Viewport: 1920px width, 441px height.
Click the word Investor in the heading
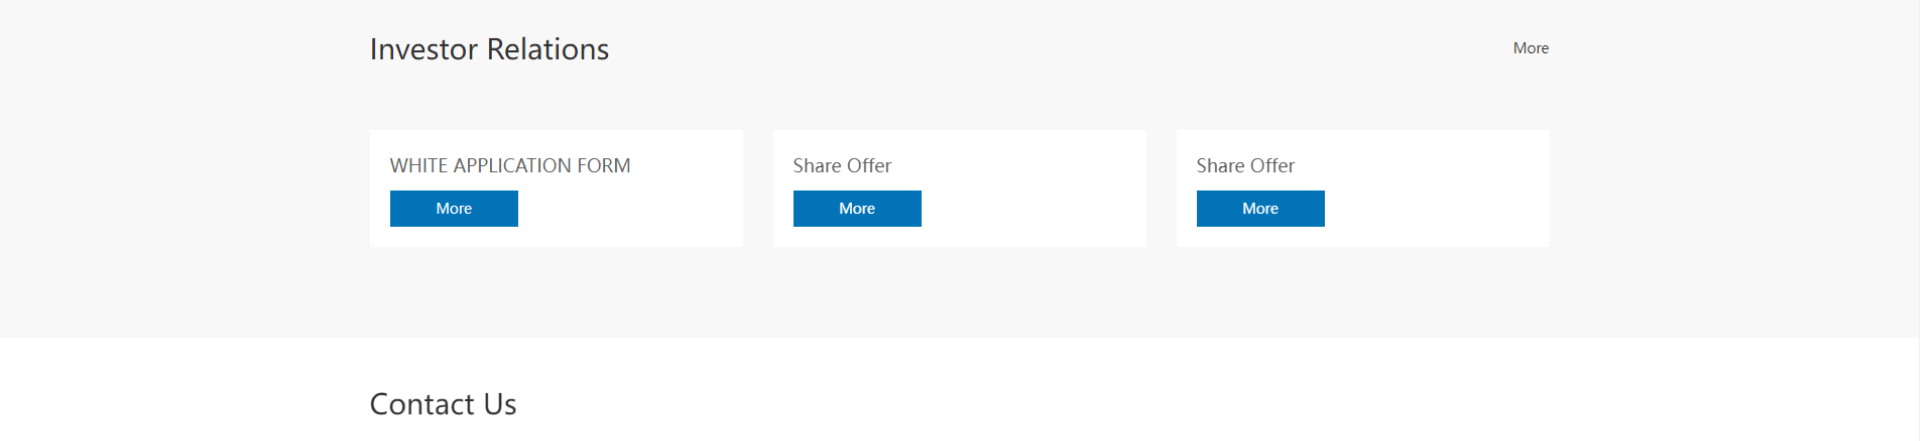point(424,49)
